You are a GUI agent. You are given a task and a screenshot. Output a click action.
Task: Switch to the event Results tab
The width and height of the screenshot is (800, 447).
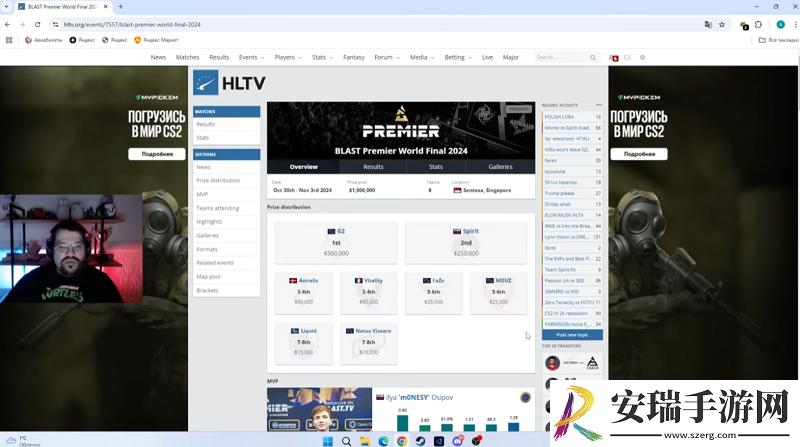pyautogui.click(x=373, y=167)
